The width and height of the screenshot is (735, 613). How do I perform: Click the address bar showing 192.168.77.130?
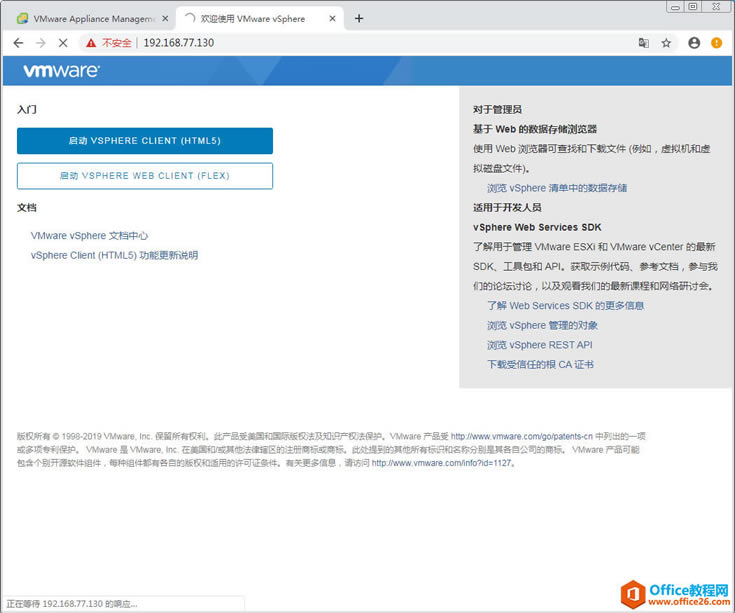pos(179,43)
